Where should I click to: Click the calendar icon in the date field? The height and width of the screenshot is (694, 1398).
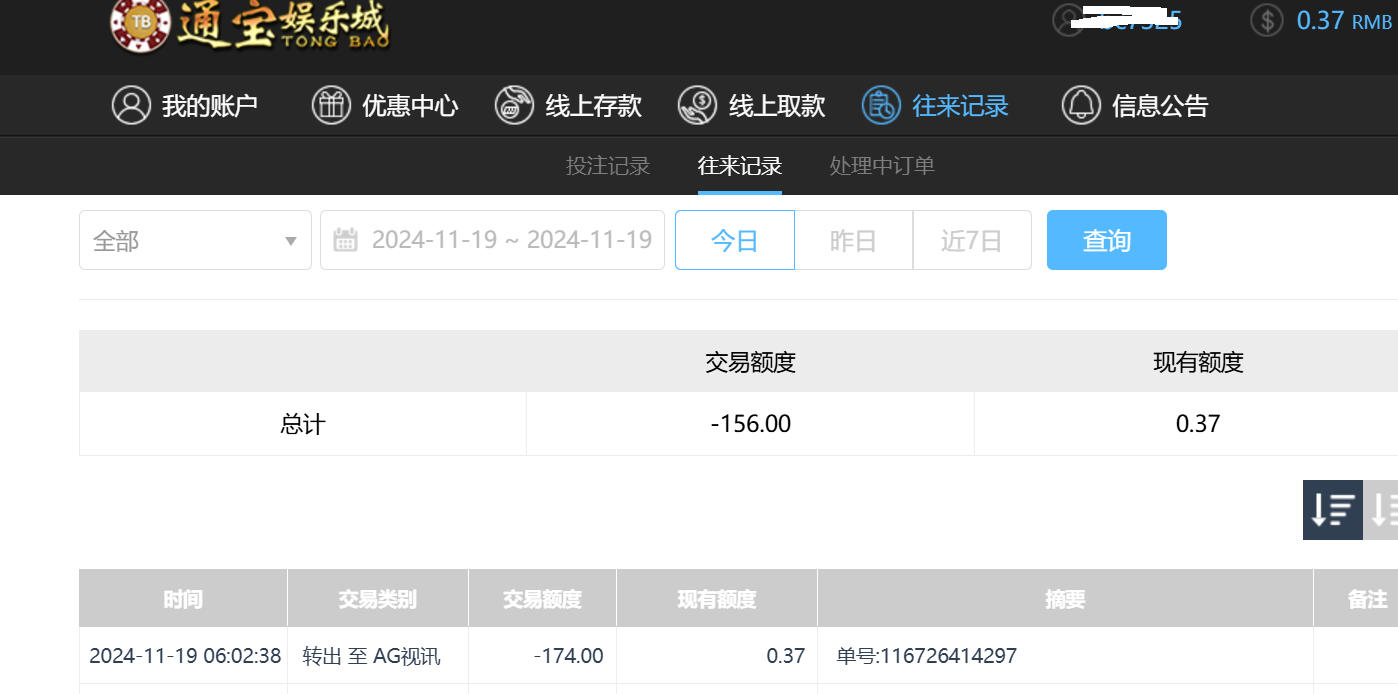(346, 240)
